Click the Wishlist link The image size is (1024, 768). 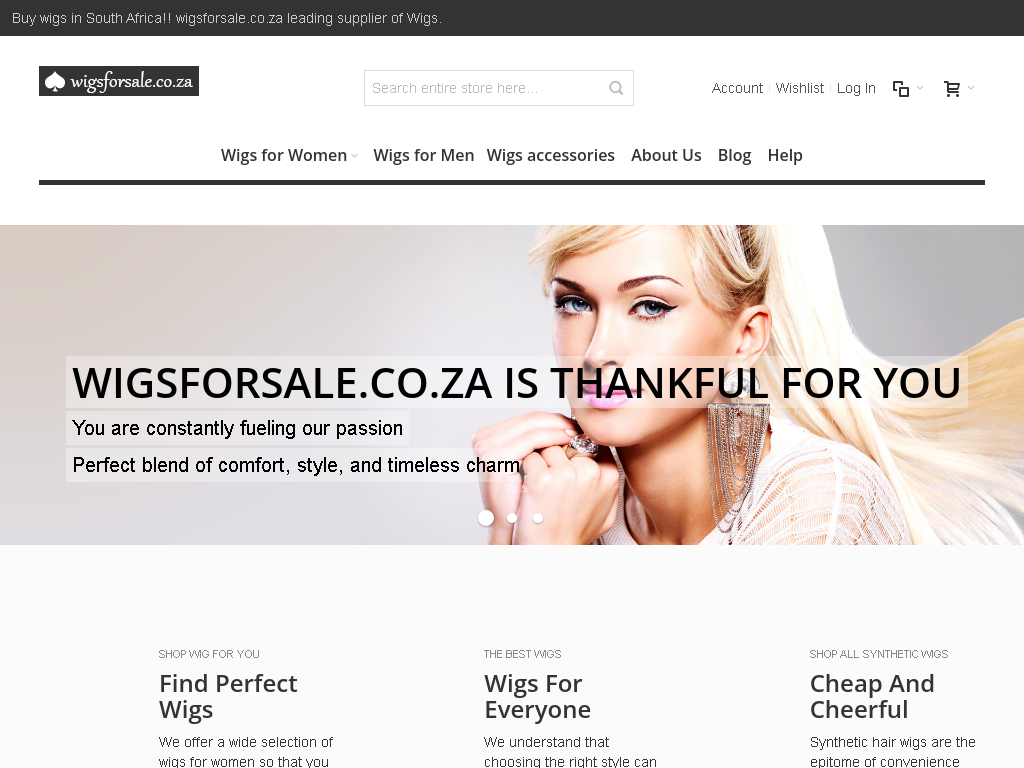[x=800, y=88]
